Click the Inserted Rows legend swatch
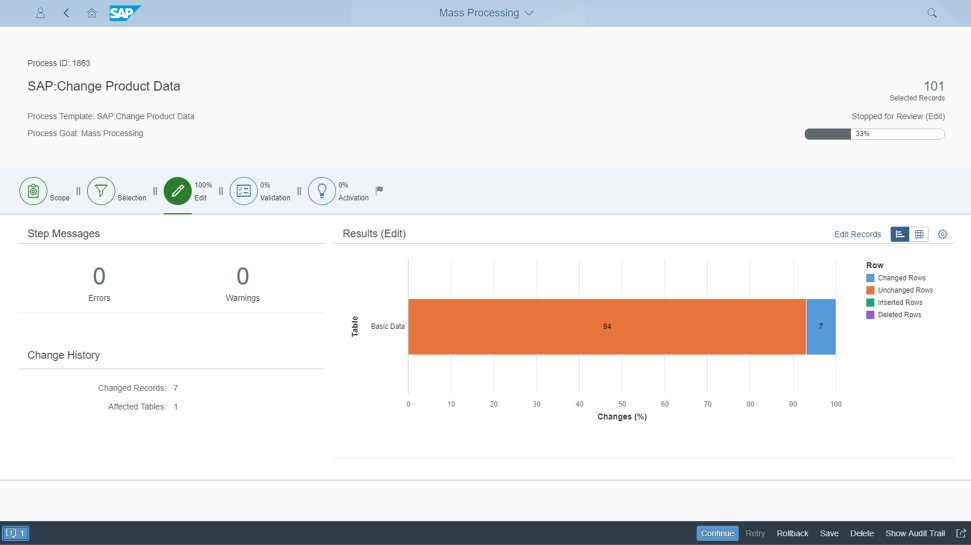 (x=870, y=303)
